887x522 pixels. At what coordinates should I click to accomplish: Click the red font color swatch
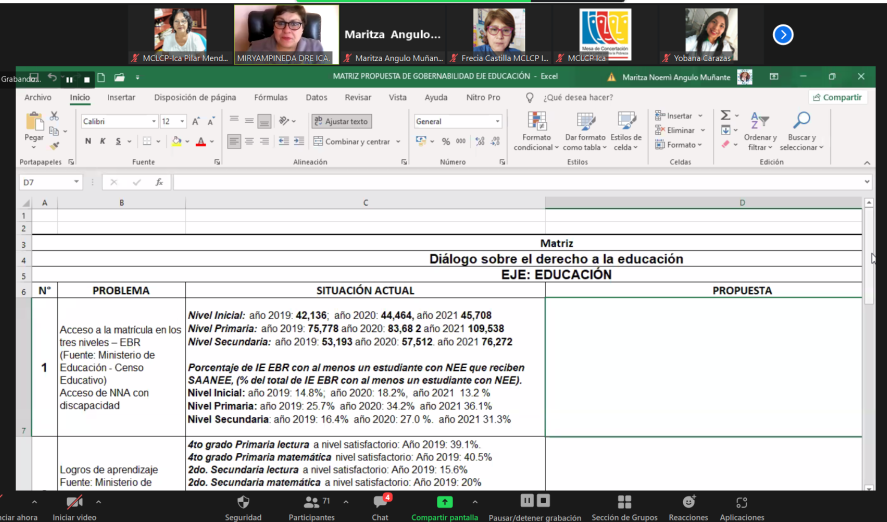[200, 141]
